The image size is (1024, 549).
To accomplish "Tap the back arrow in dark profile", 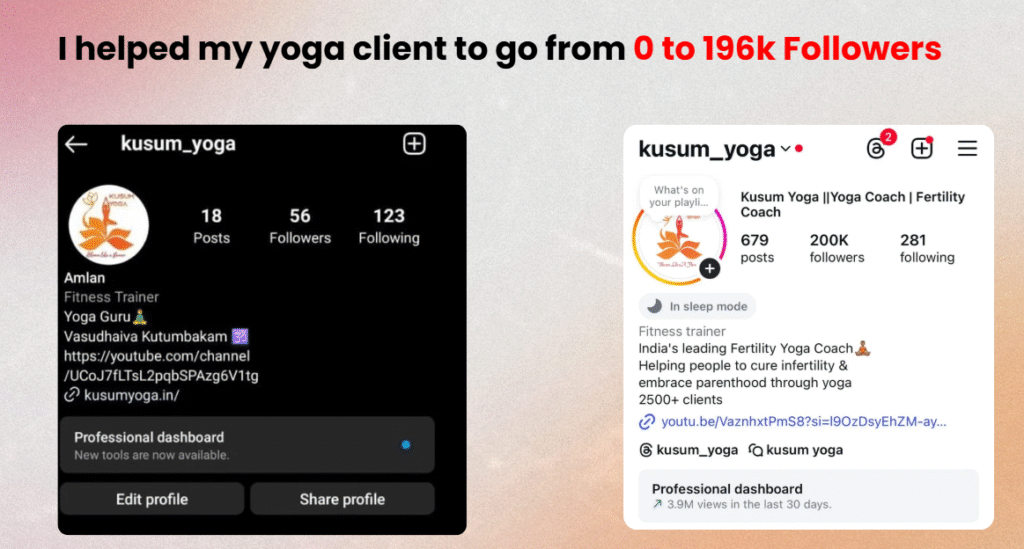I will click(76, 144).
